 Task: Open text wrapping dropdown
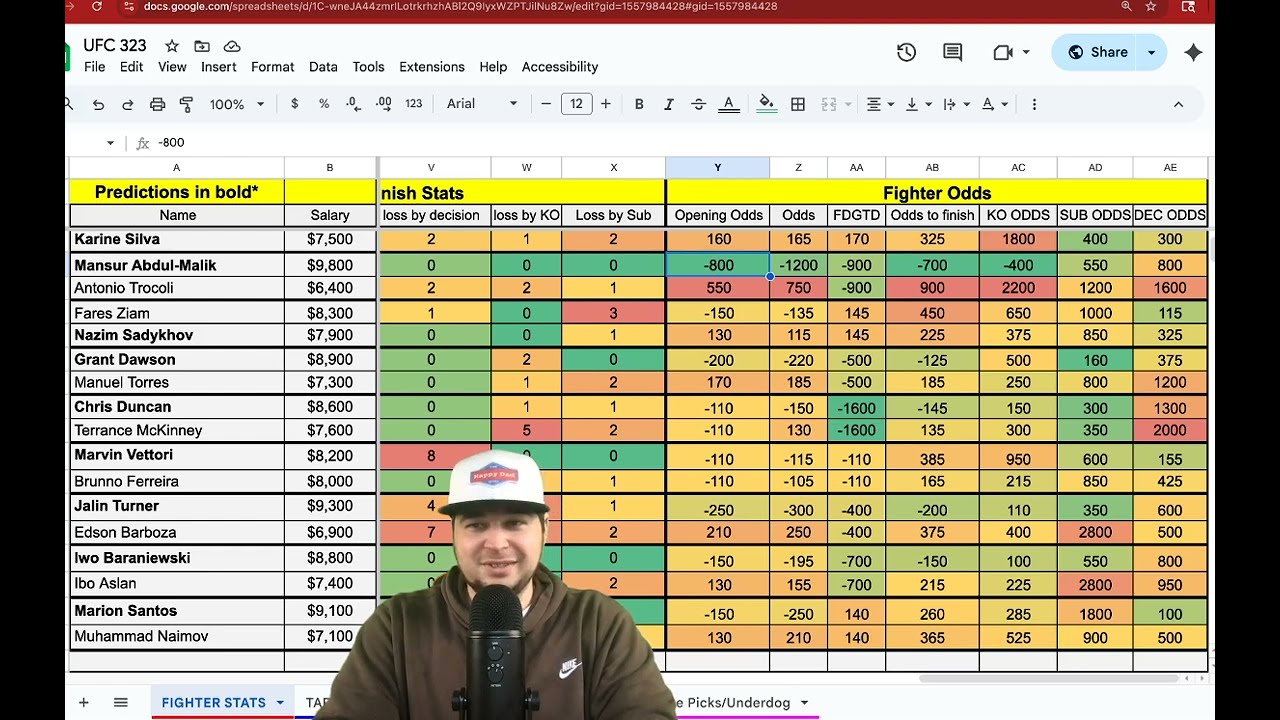pos(955,104)
